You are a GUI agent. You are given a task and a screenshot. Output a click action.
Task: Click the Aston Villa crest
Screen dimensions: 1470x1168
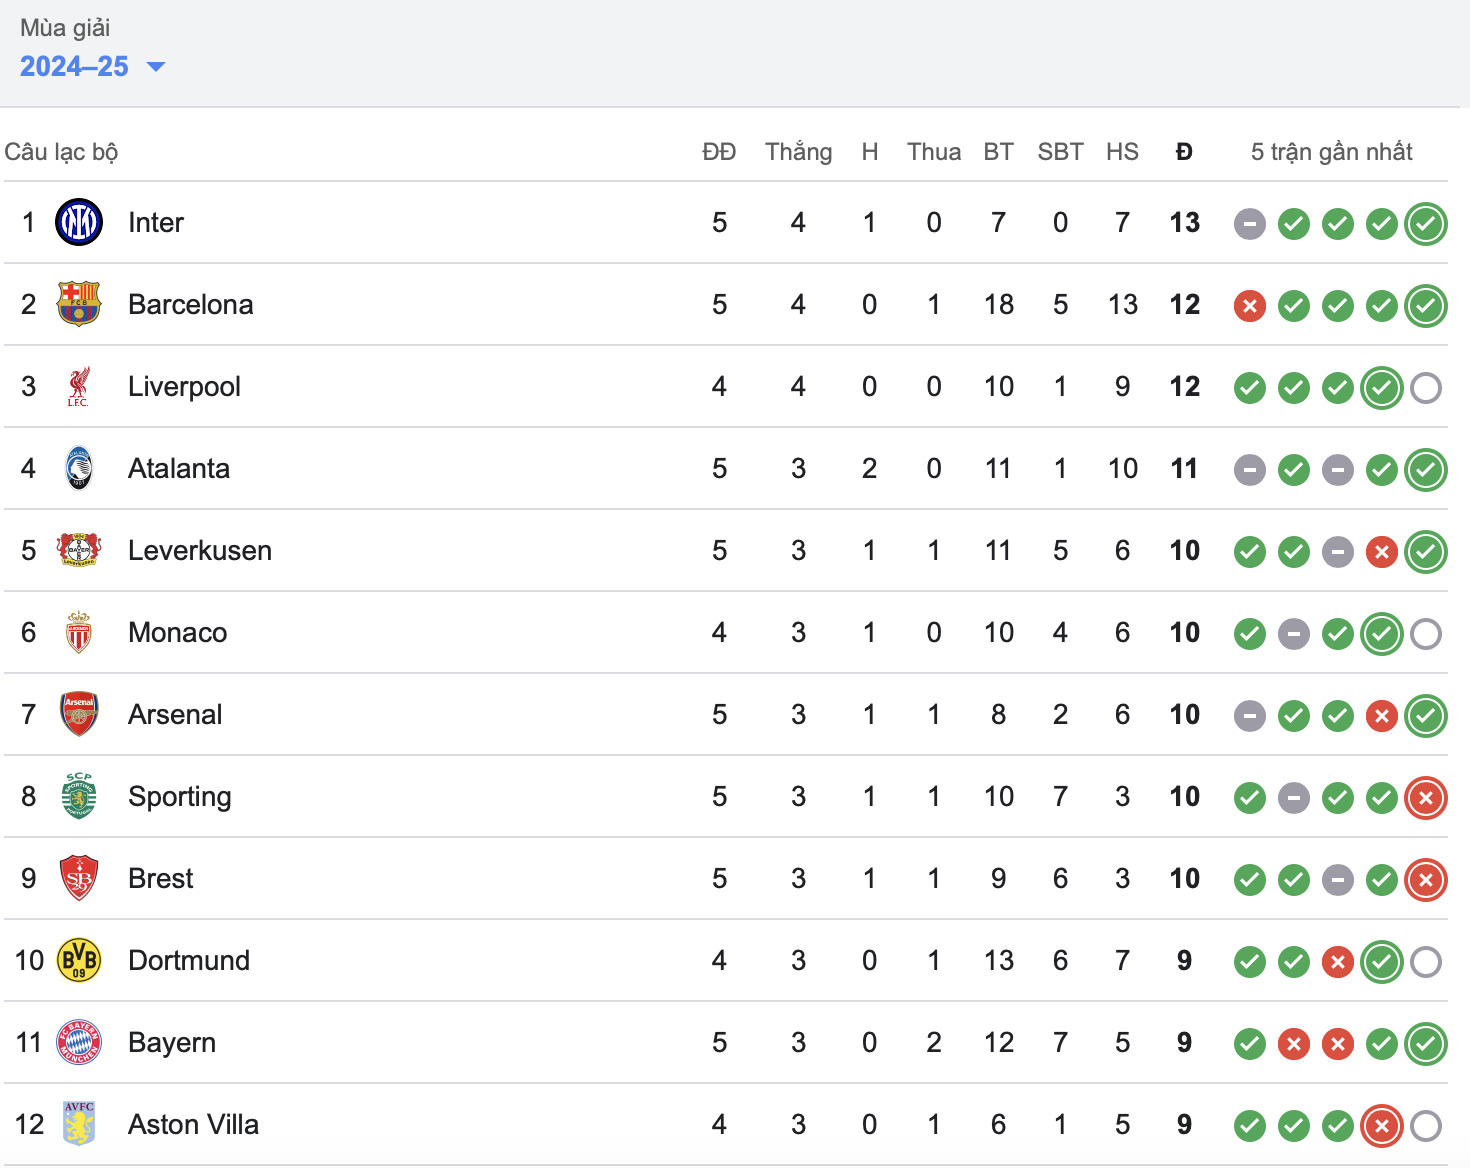coord(79,1124)
